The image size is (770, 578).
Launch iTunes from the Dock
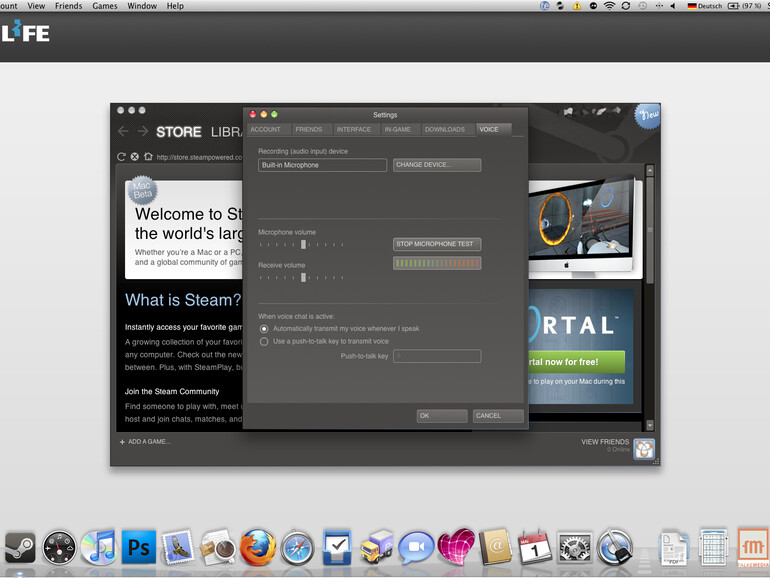tap(99, 547)
